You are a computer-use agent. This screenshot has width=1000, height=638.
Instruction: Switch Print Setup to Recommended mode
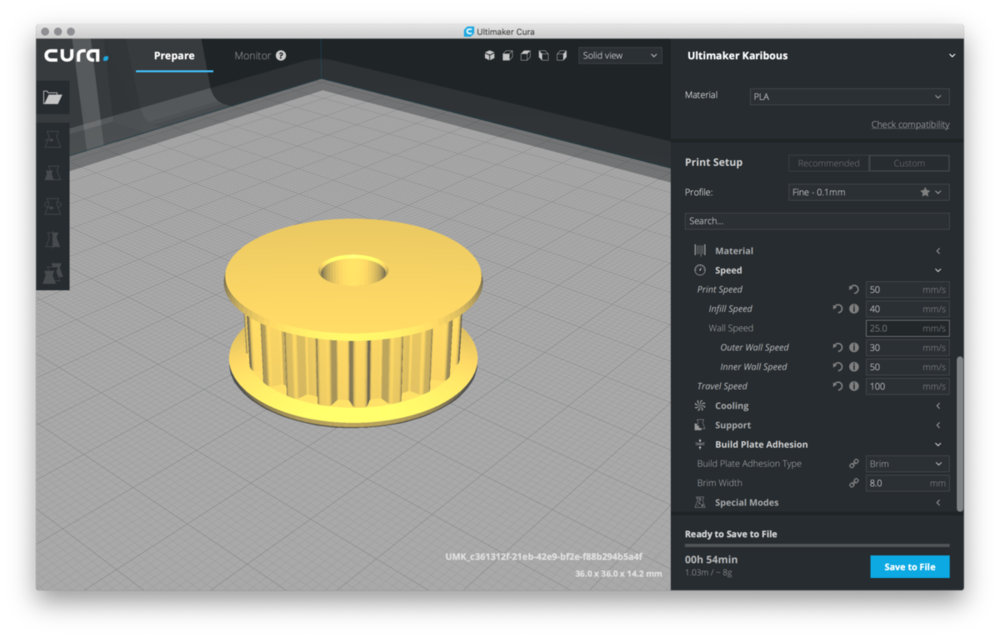828,163
